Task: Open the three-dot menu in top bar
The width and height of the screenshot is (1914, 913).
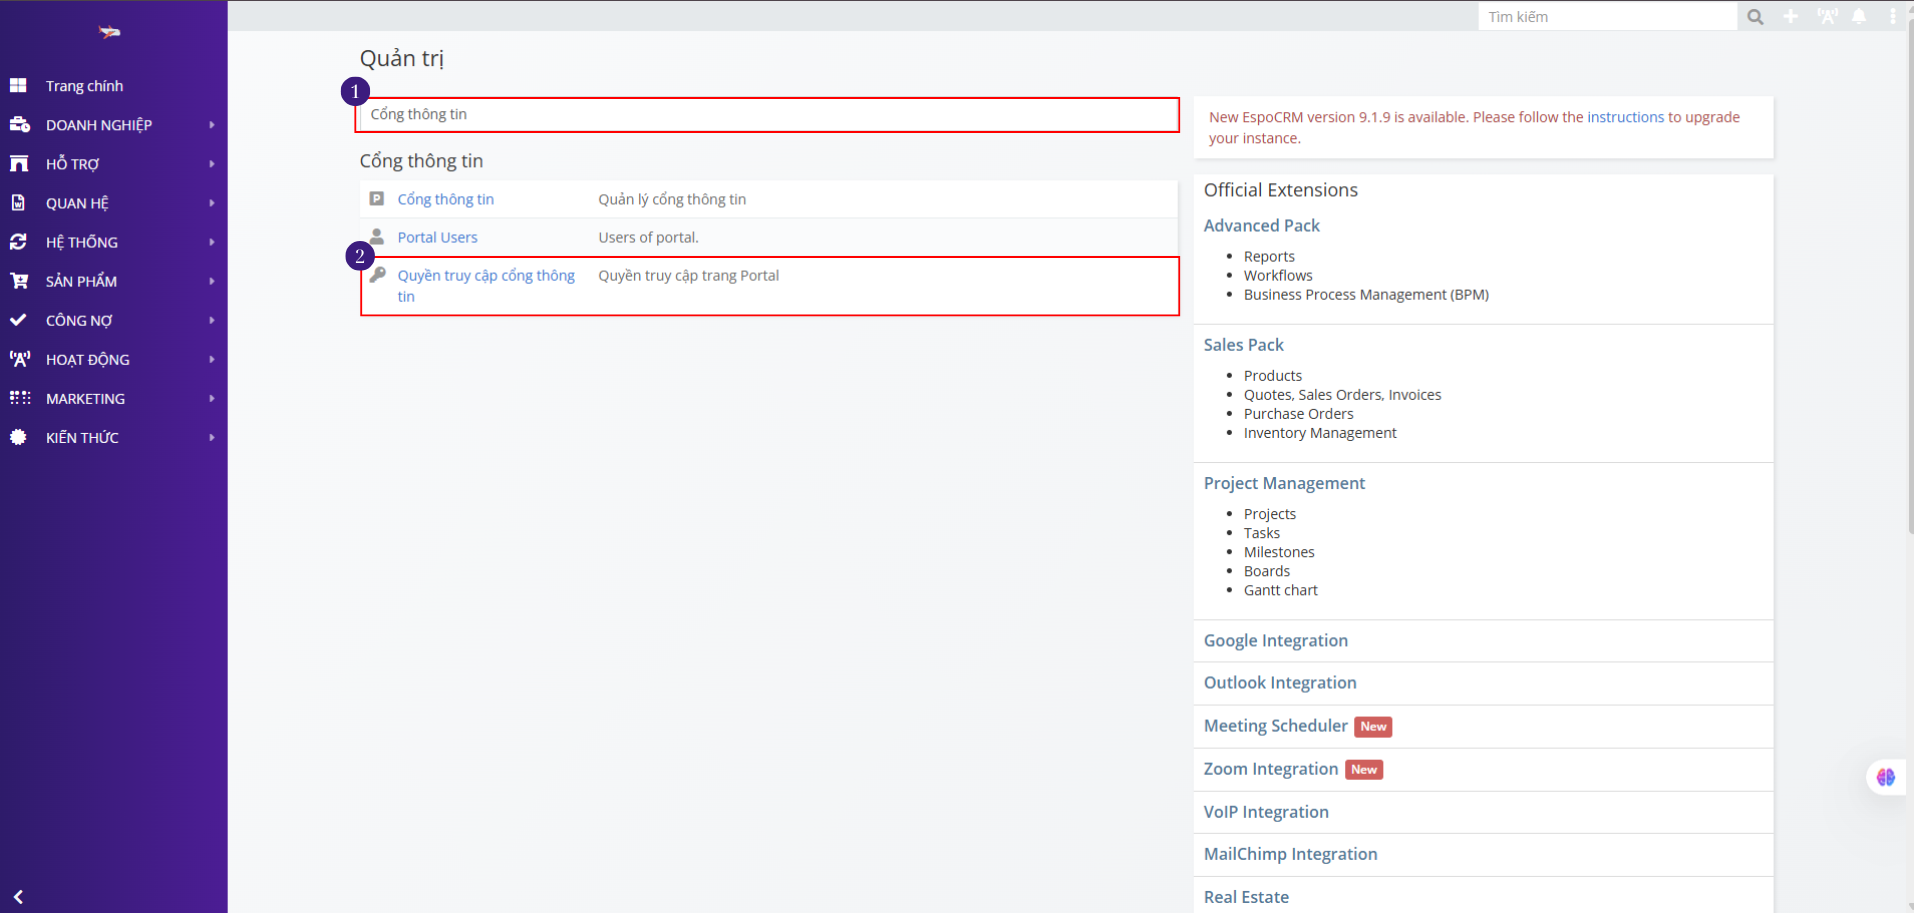Action: [x=1892, y=17]
